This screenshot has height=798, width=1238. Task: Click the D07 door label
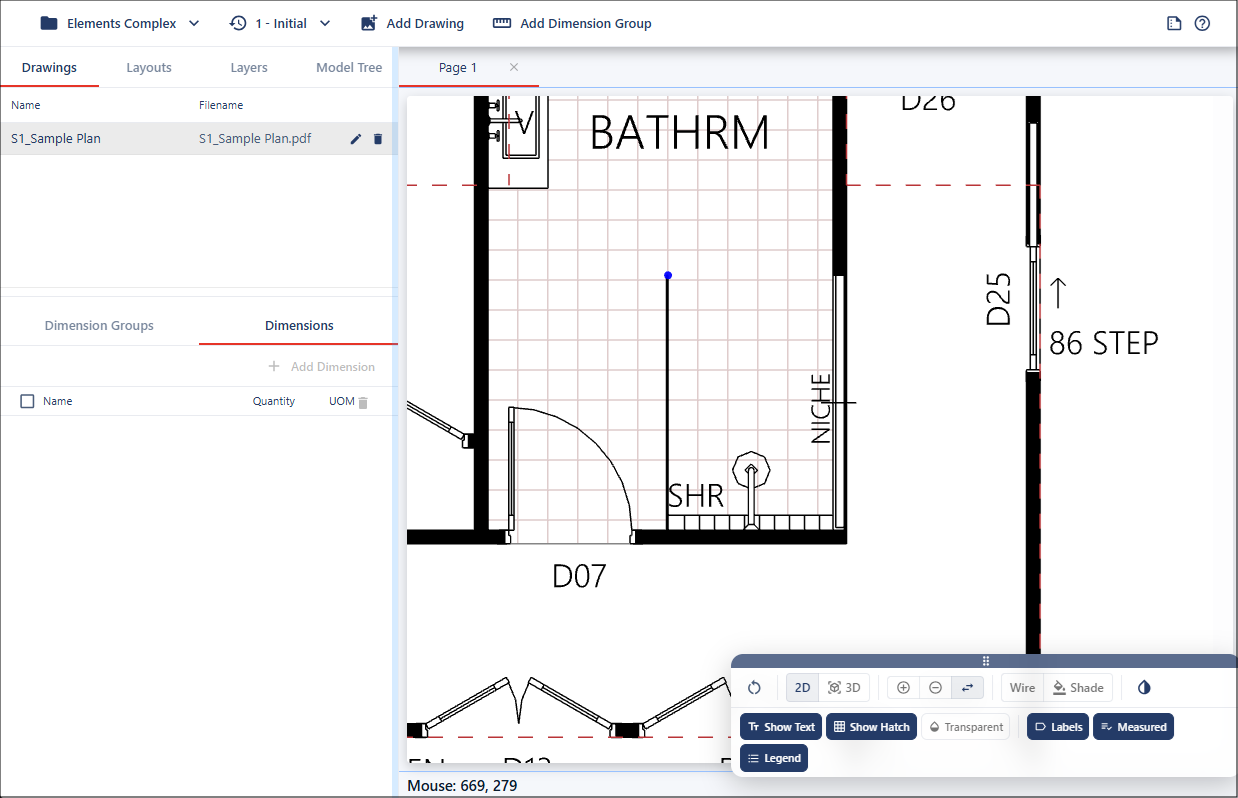580,576
